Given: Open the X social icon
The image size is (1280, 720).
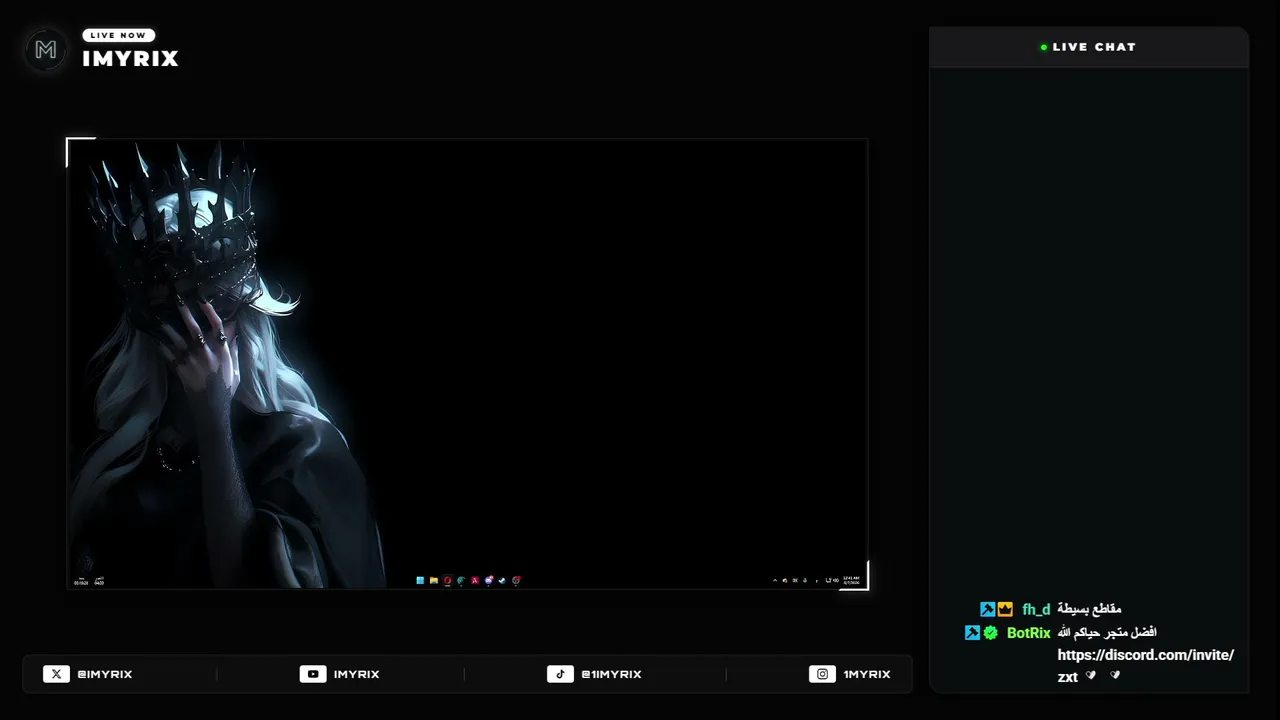Looking at the screenshot, I should click(56, 674).
